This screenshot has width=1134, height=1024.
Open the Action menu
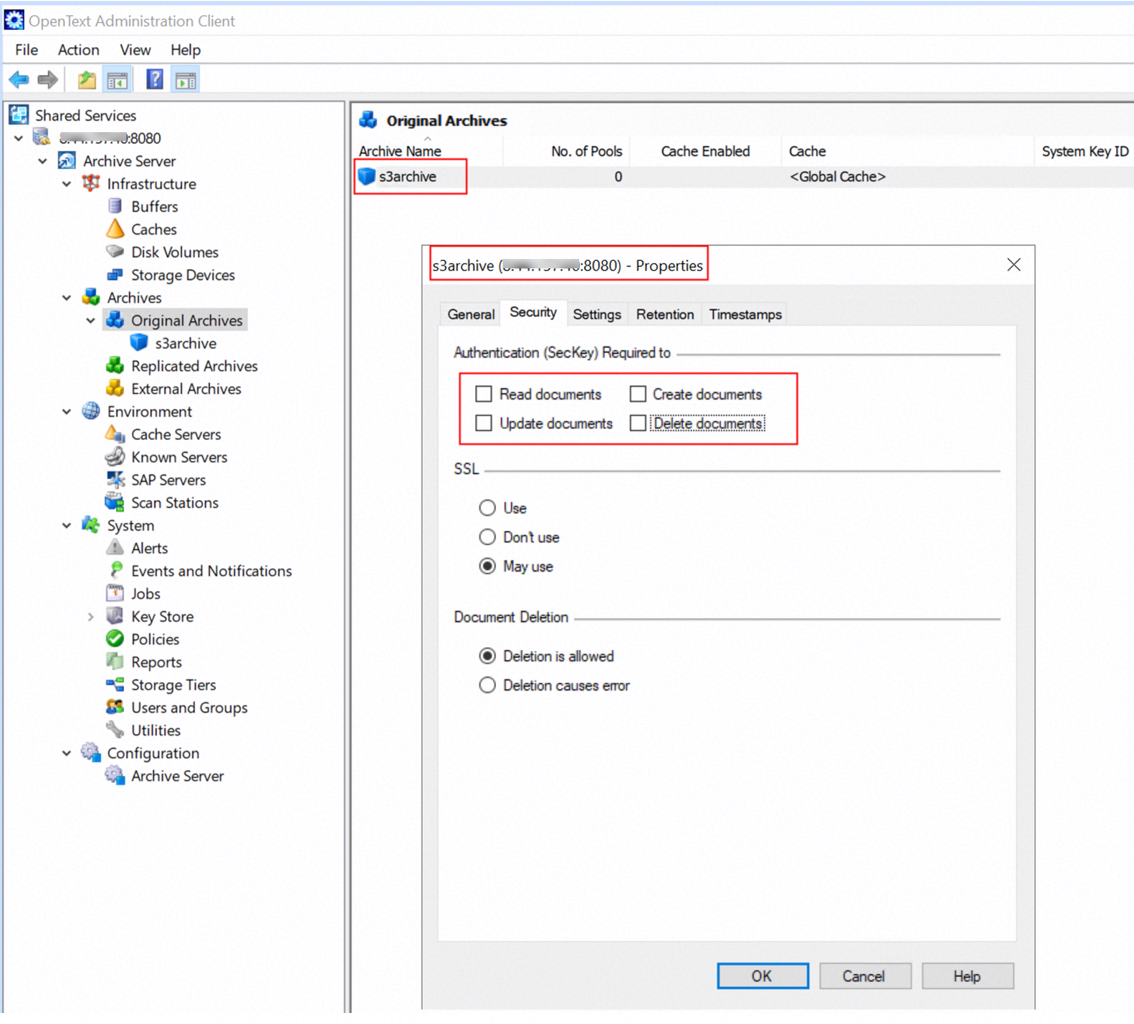click(79, 50)
